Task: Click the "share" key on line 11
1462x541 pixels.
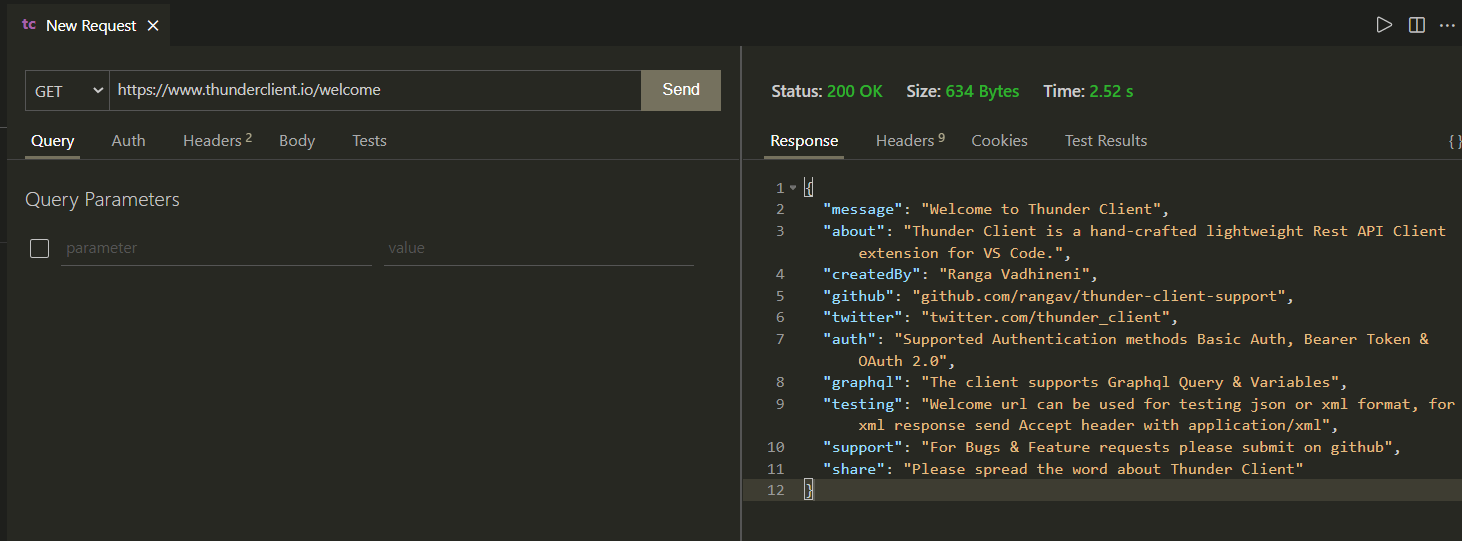Action: (x=854, y=469)
